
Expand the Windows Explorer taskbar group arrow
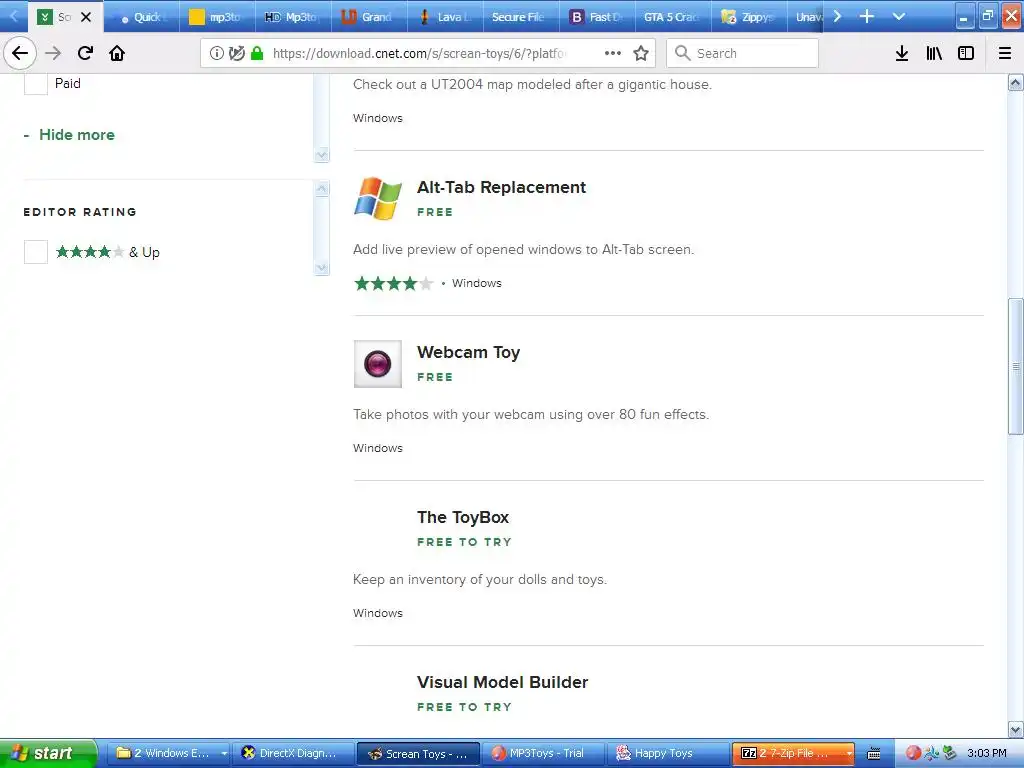click(x=223, y=754)
